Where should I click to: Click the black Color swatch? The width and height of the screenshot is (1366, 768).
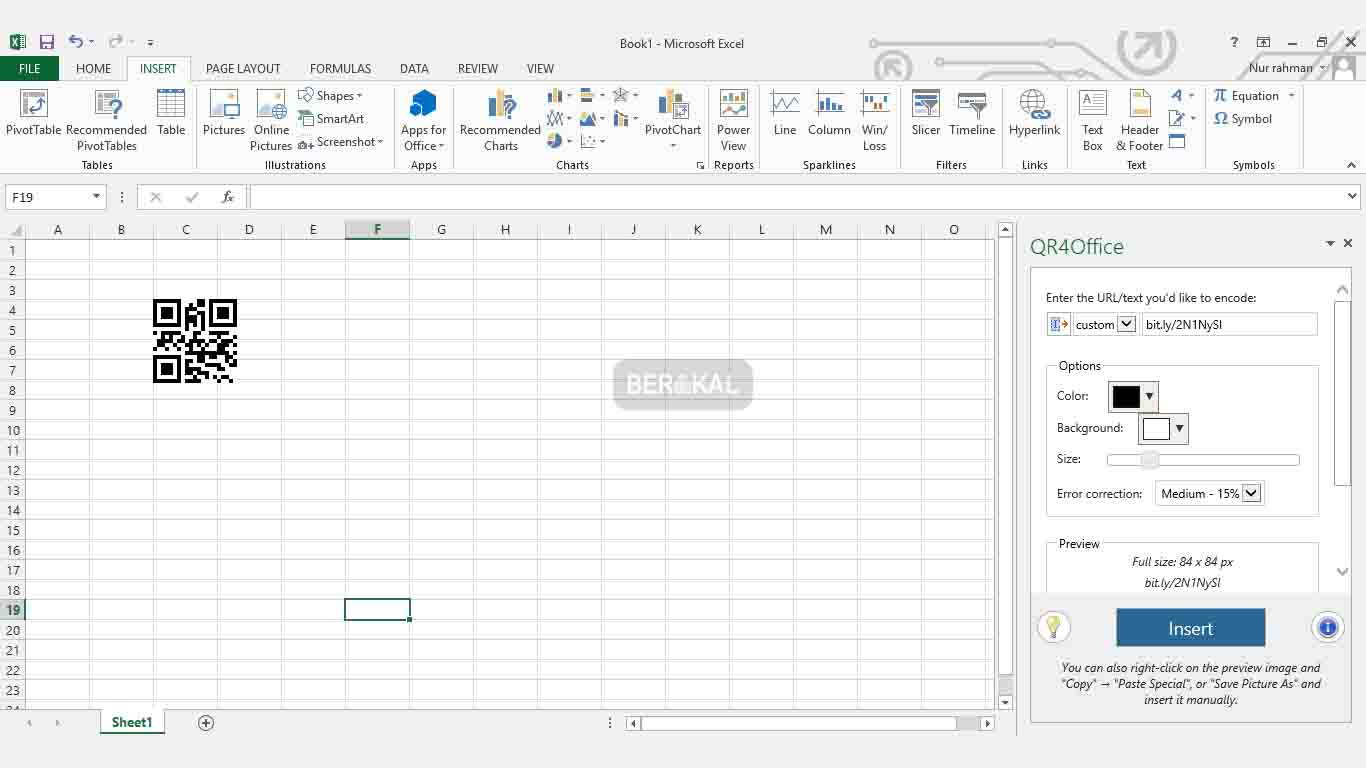point(1126,396)
